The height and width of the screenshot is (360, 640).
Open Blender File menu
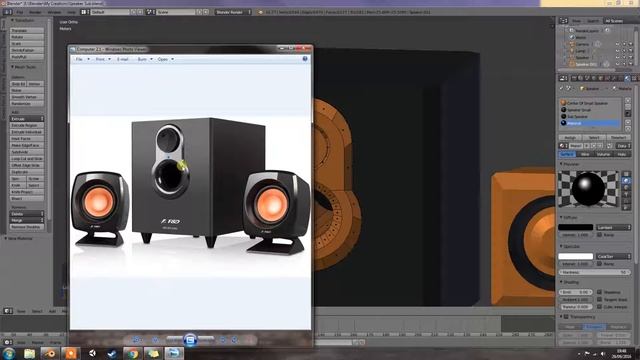(20, 12)
